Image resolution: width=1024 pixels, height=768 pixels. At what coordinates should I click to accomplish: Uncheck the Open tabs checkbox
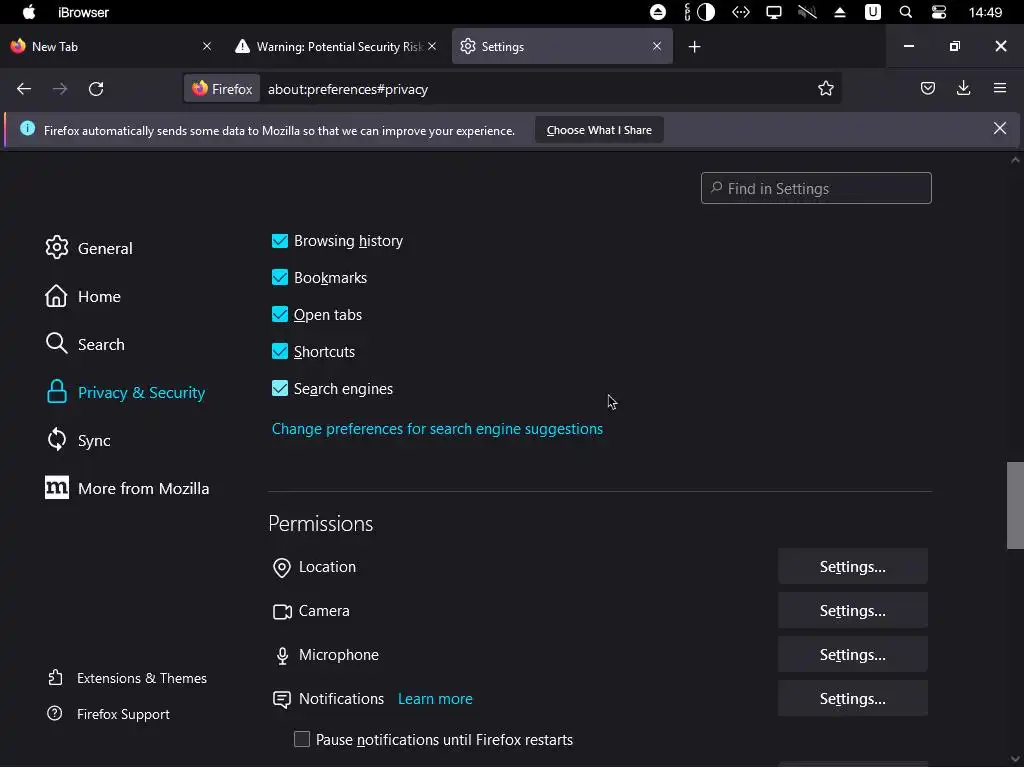pyautogui.click(x=280, y=315)
